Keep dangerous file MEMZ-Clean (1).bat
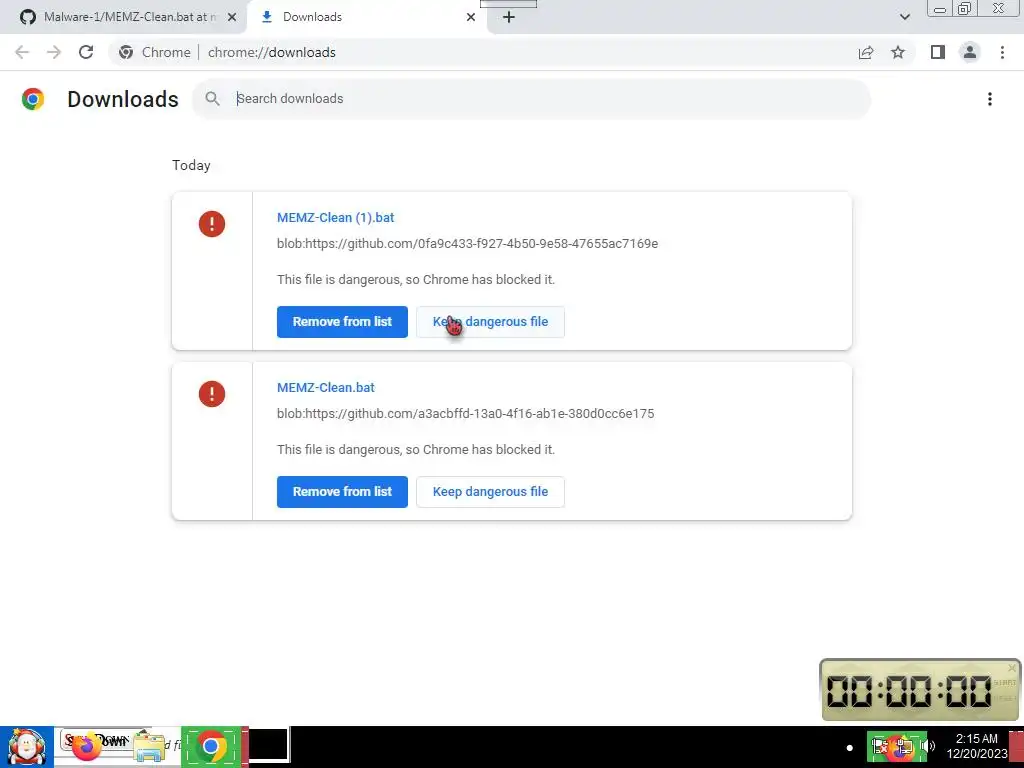The height and width of the screenshot is (768, 1024). pyautogui.click(x=490, y=322)
